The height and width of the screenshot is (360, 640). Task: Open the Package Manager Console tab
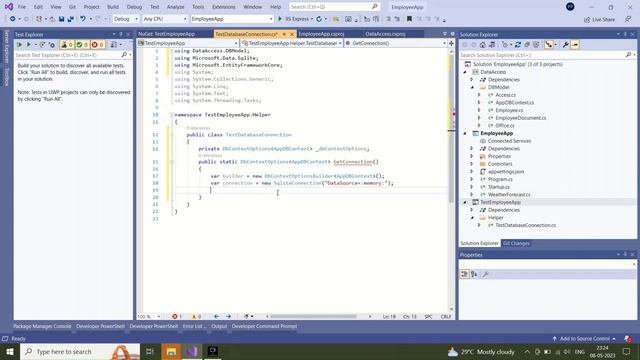click(42, 326)
